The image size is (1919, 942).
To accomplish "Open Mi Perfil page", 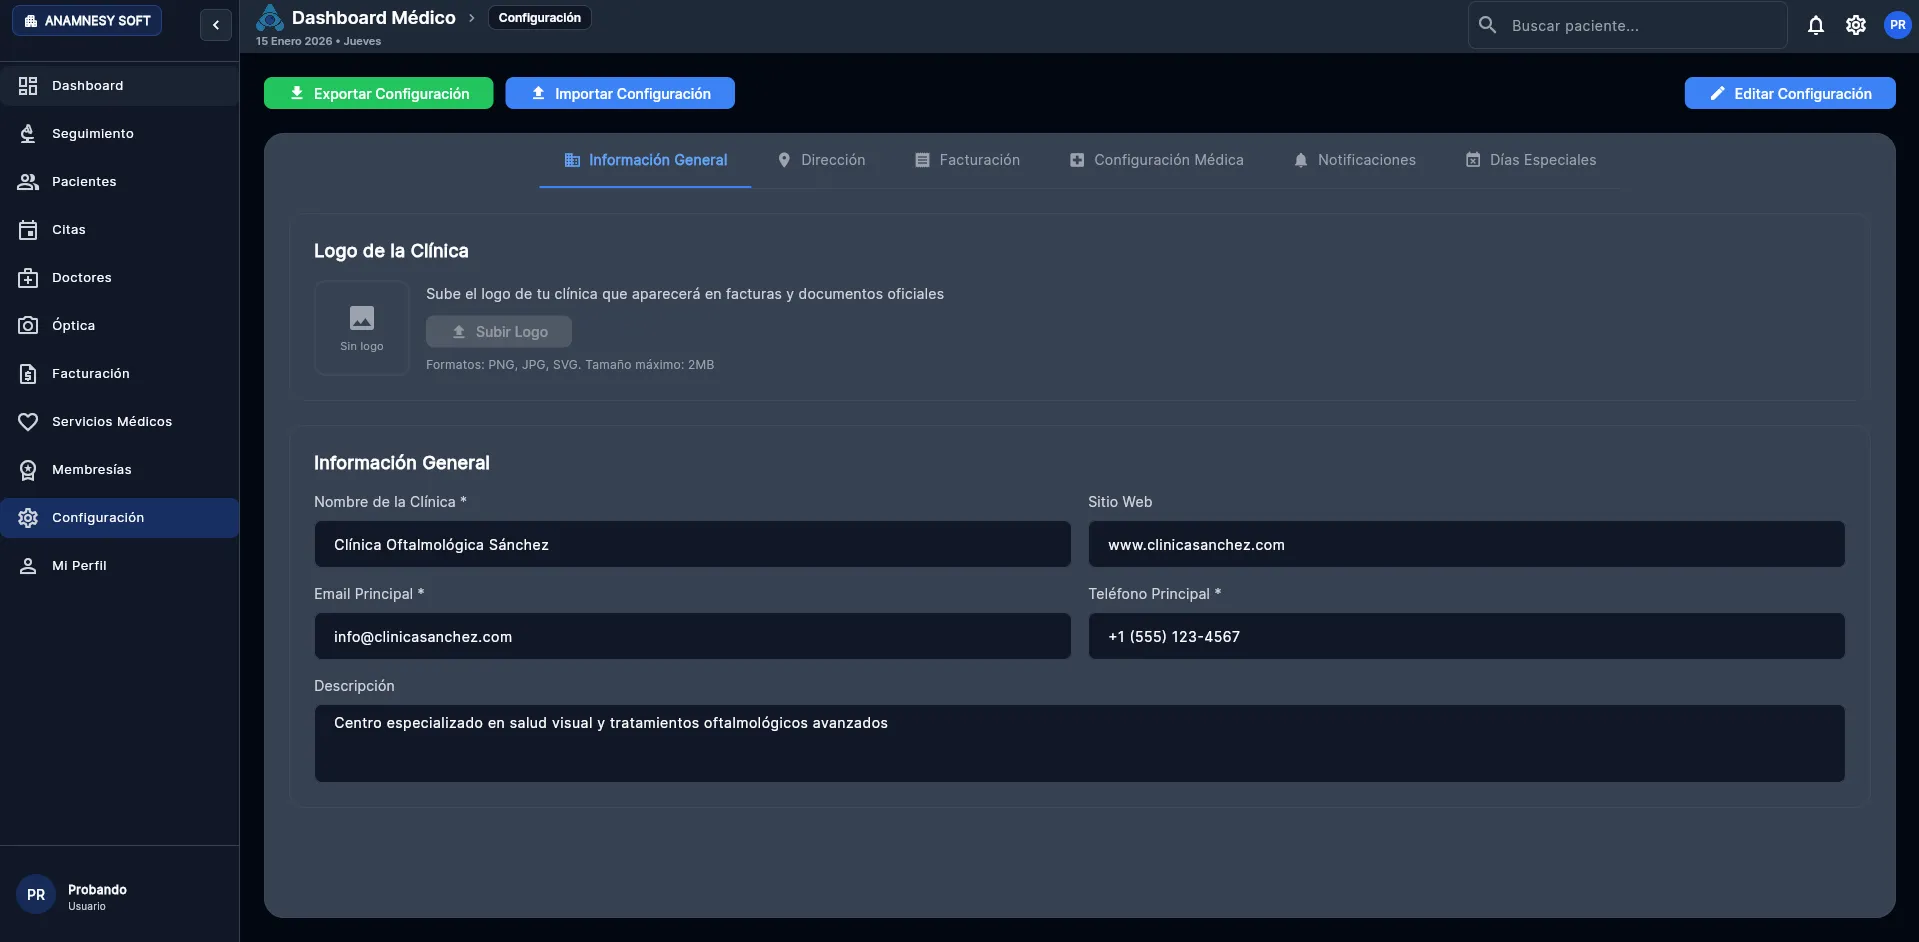I will (x=119, y=566).
